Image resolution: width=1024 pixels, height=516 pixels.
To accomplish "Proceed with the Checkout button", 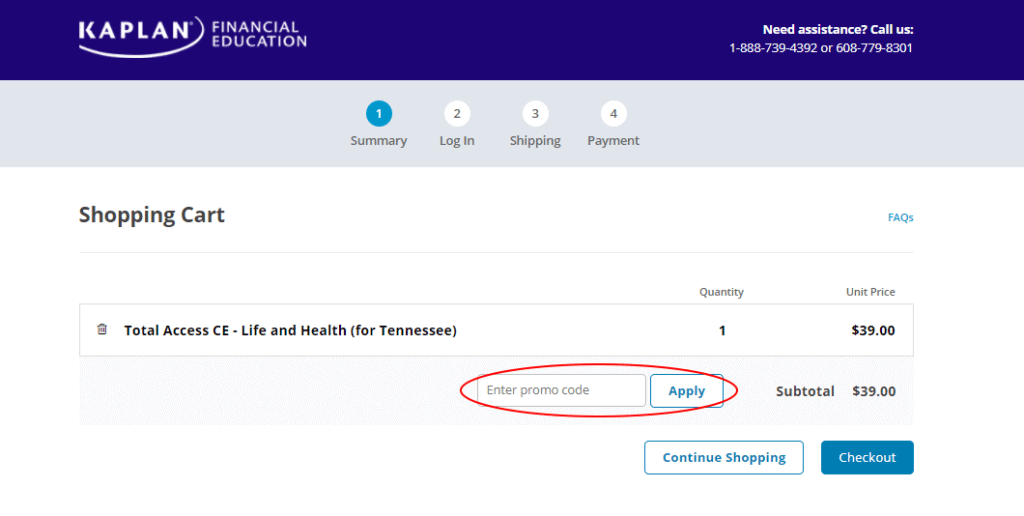I will [x=867, y=458].
